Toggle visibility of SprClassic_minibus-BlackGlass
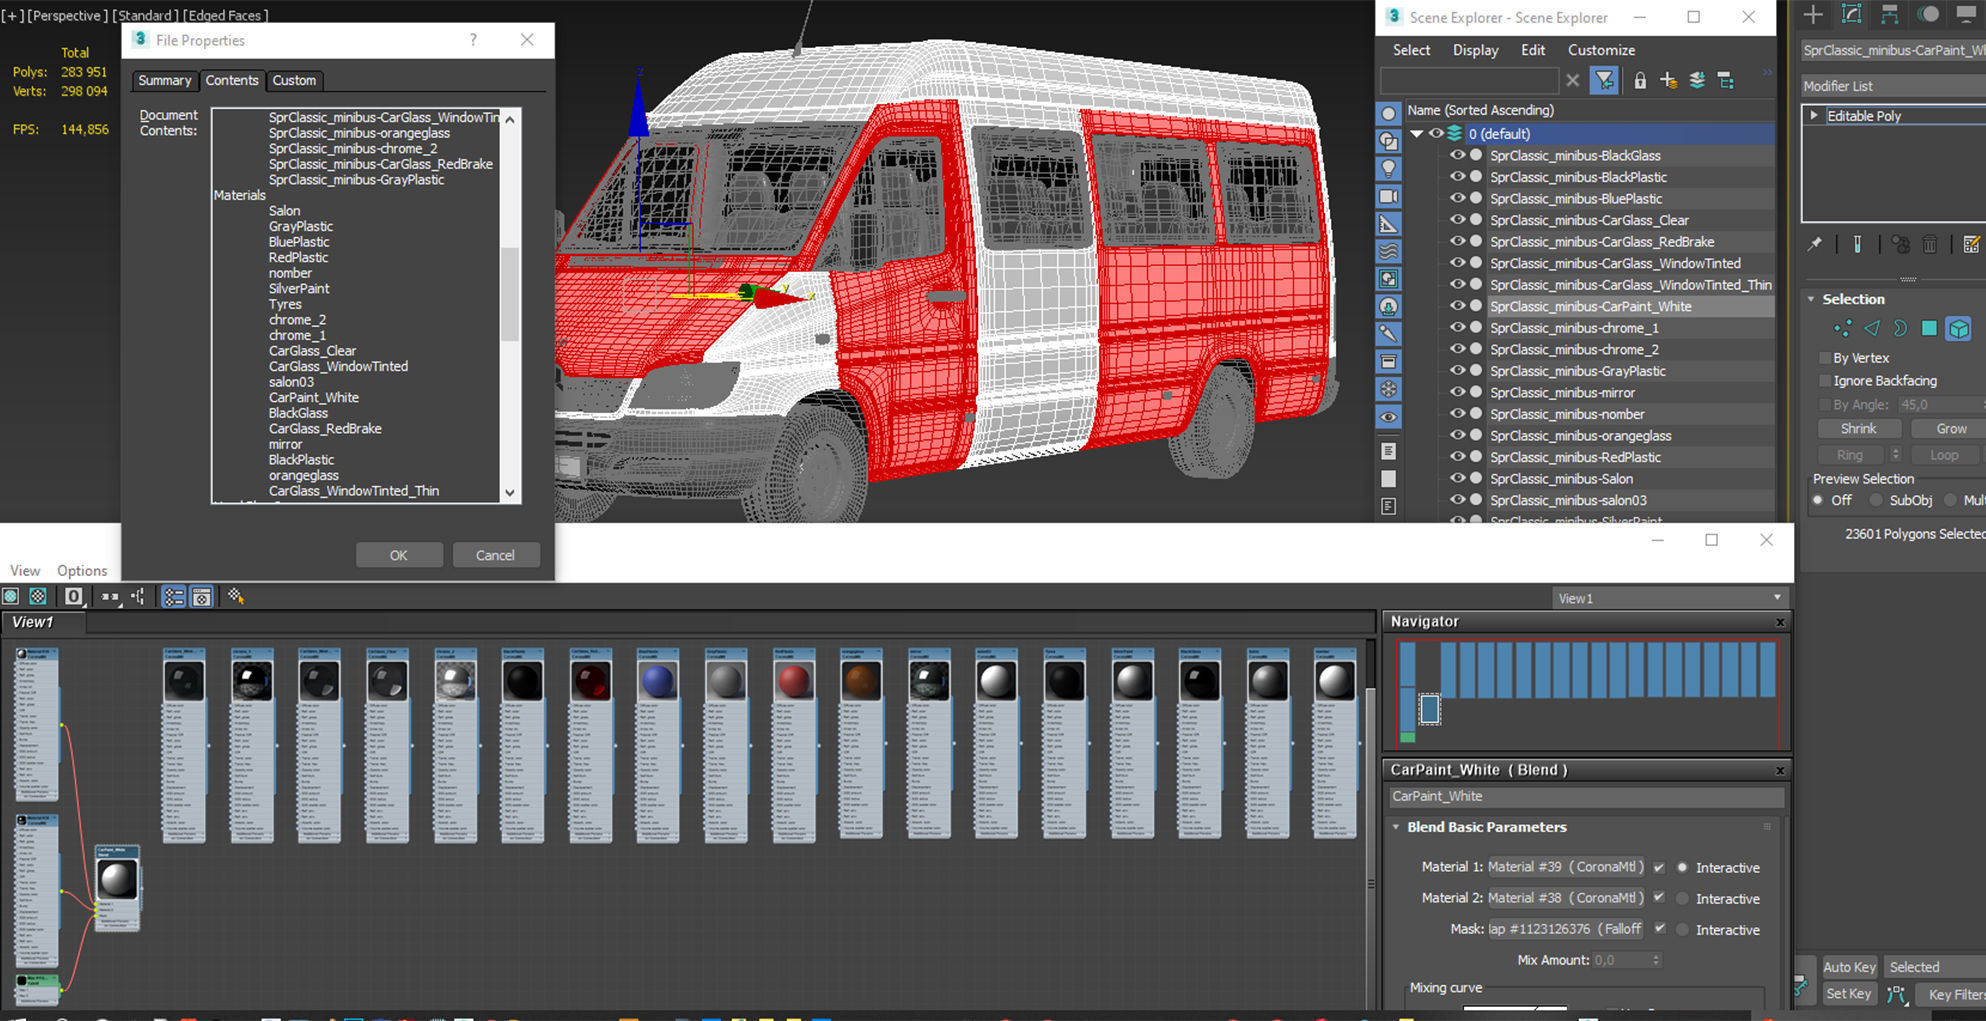This screenshot has width=1986, height=1021. coord(1457,155)
